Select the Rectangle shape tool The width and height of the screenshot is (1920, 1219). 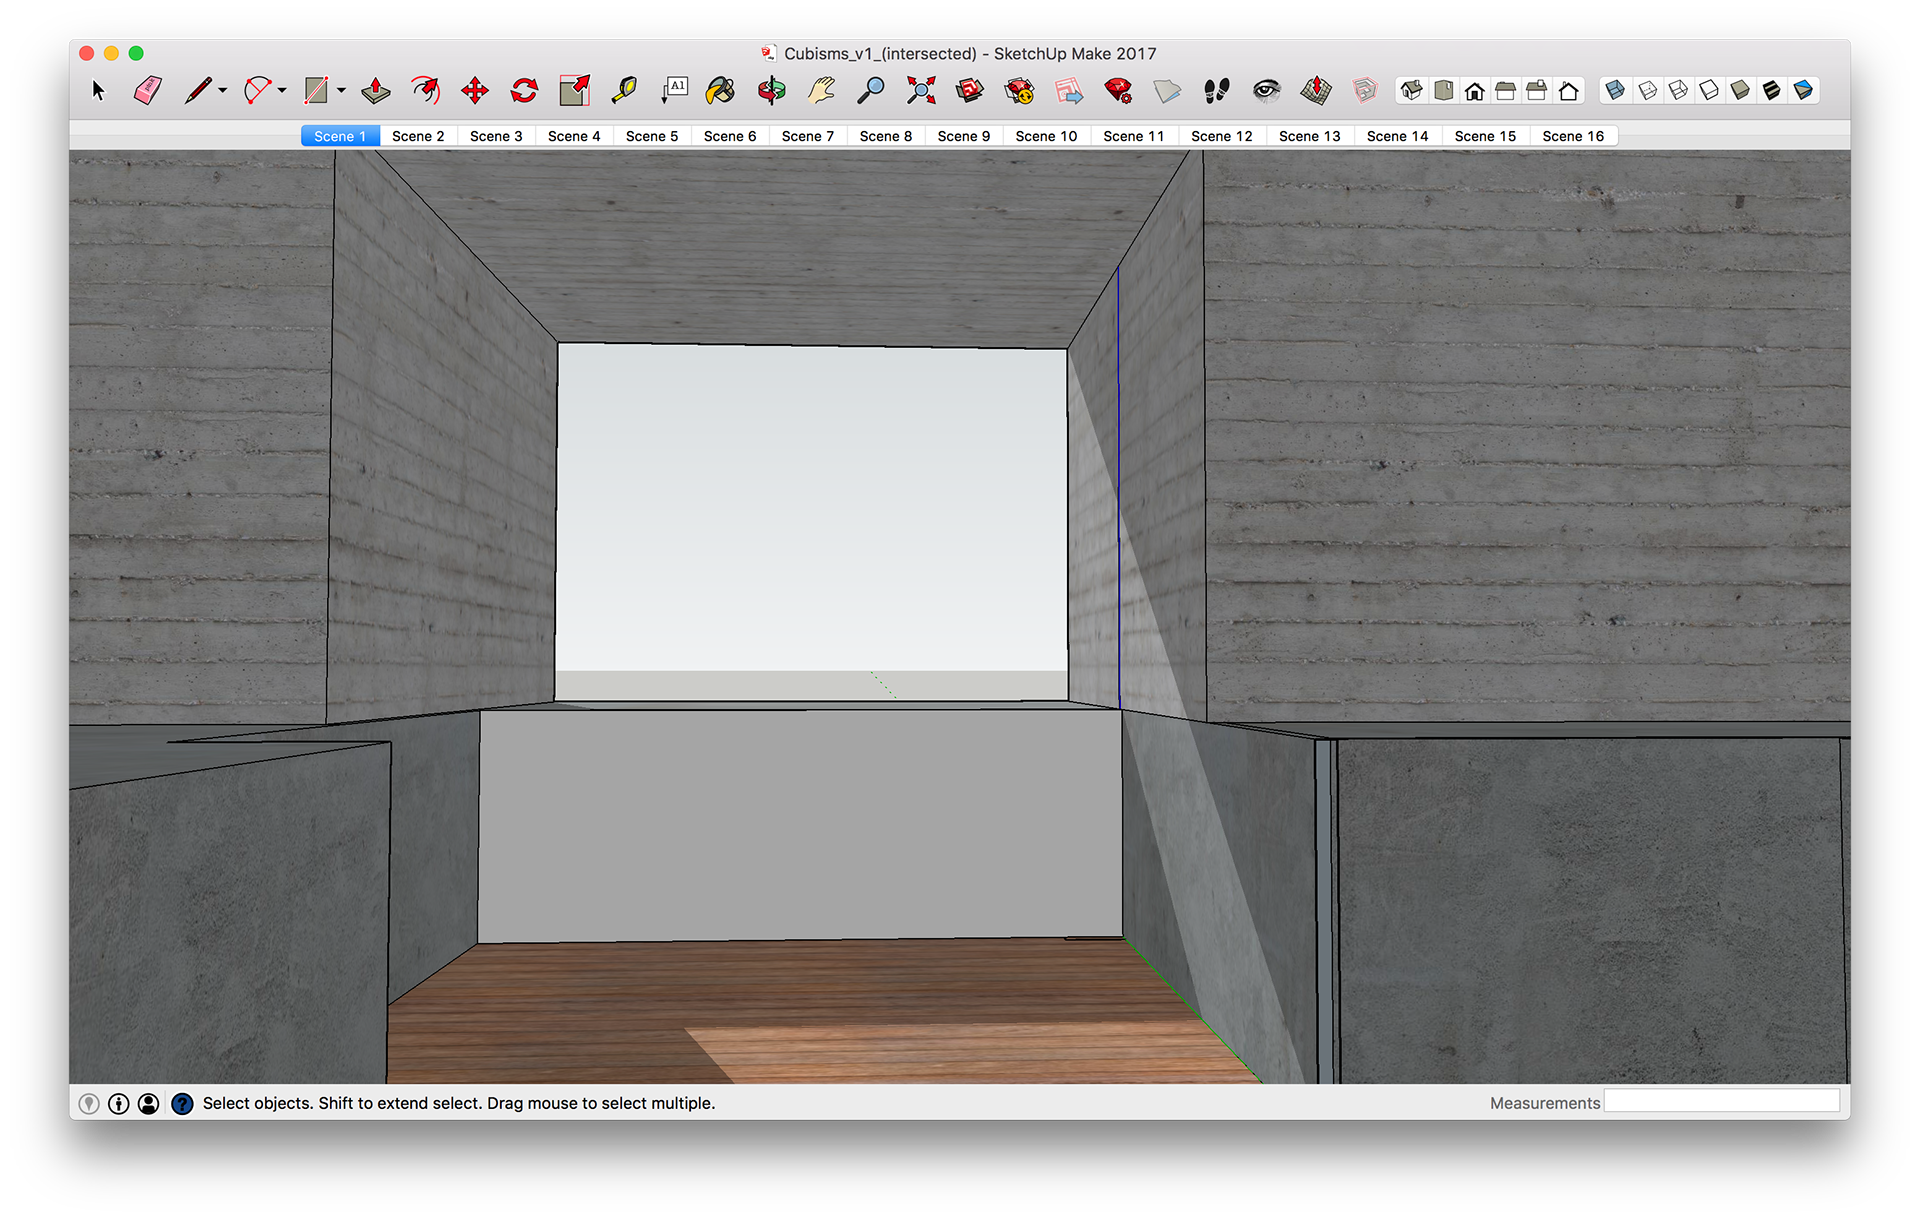(x=316, y=91)
